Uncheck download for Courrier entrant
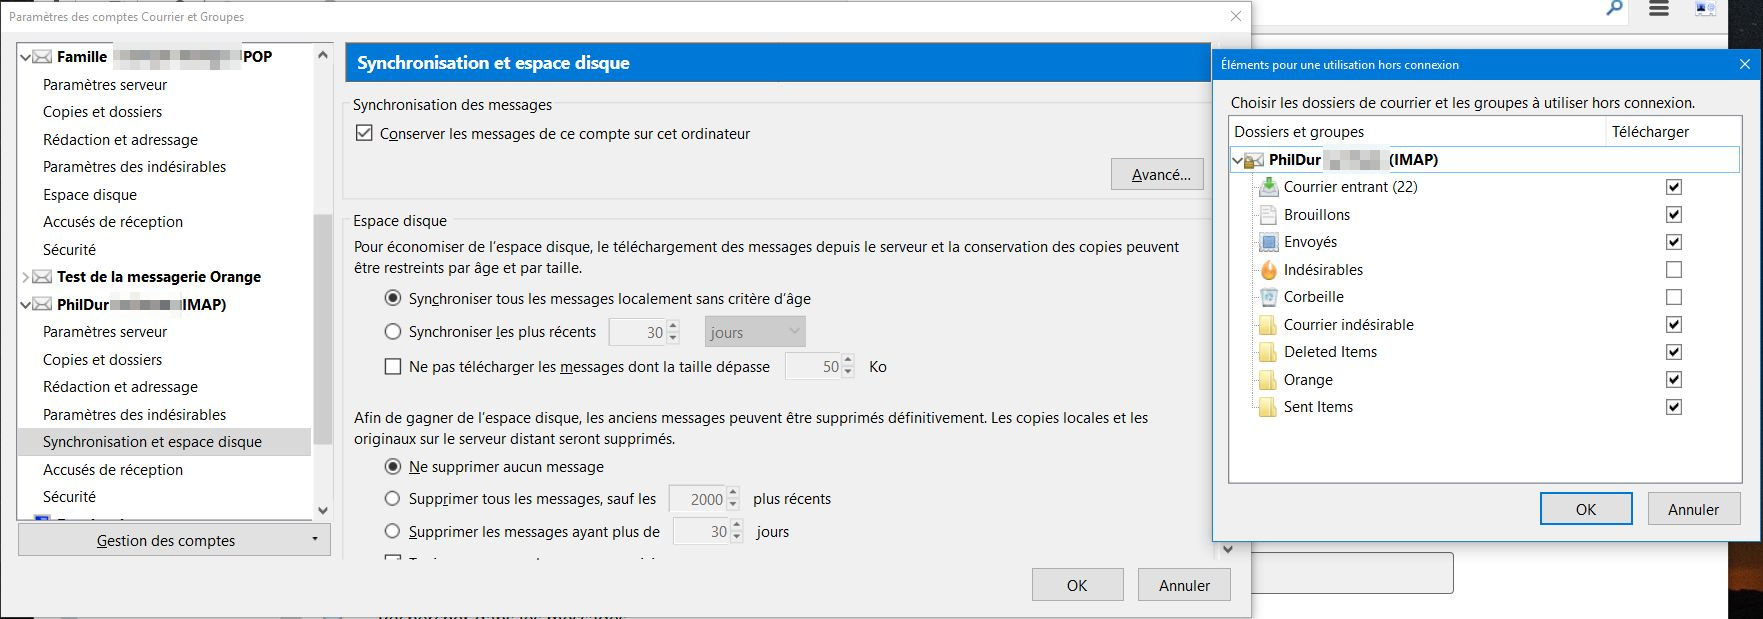The image size is (1763, 619). 1674,187
